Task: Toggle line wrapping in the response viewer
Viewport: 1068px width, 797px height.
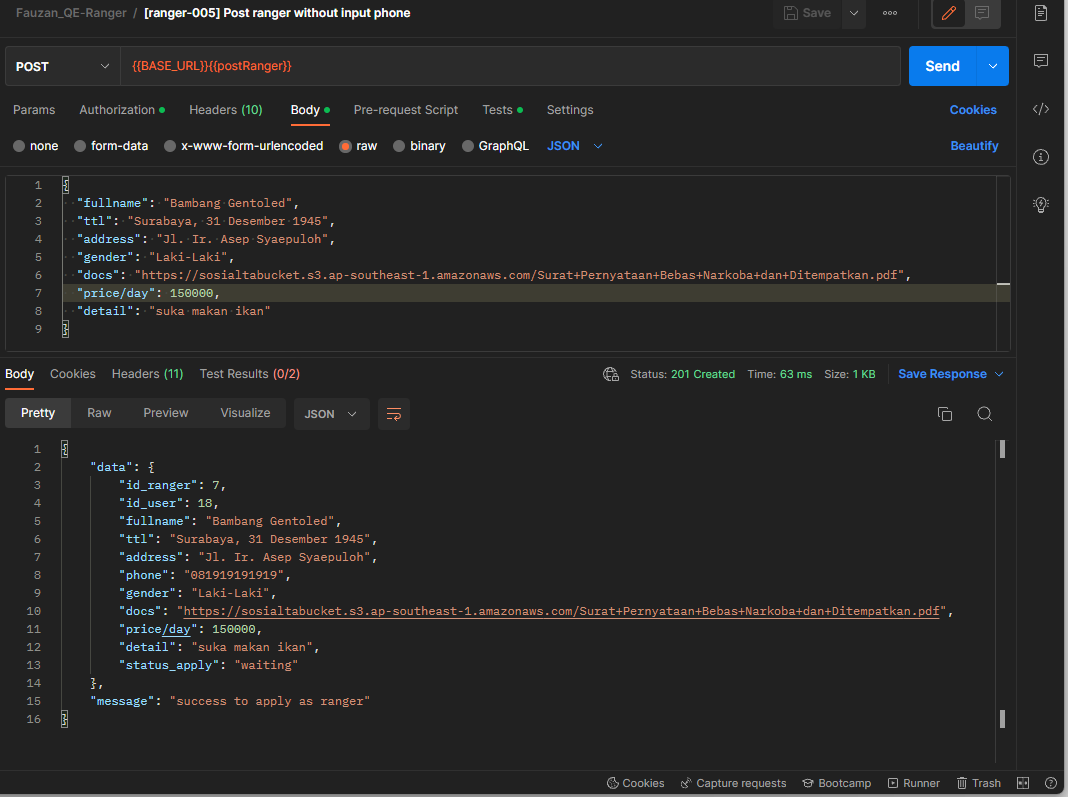Action: coord(393,413)
